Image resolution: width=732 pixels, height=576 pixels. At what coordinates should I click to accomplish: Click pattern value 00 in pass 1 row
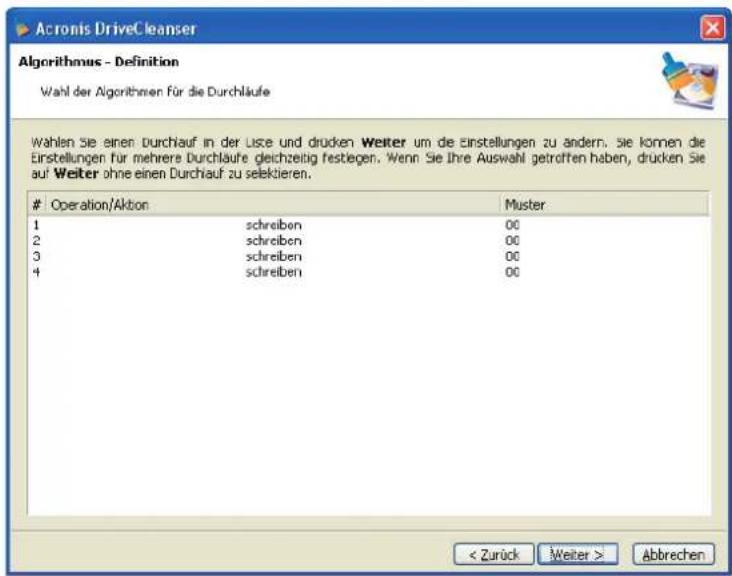[512, 225]
